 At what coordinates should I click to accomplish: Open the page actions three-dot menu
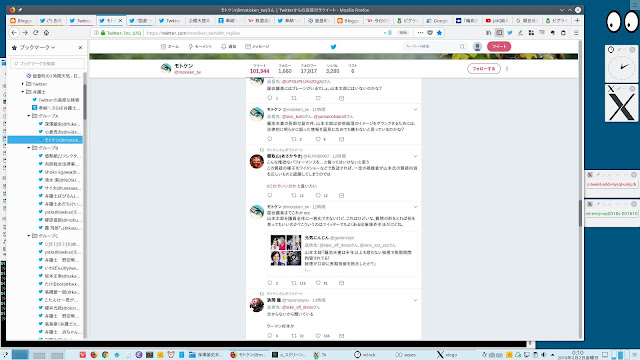tap(420, 33)
